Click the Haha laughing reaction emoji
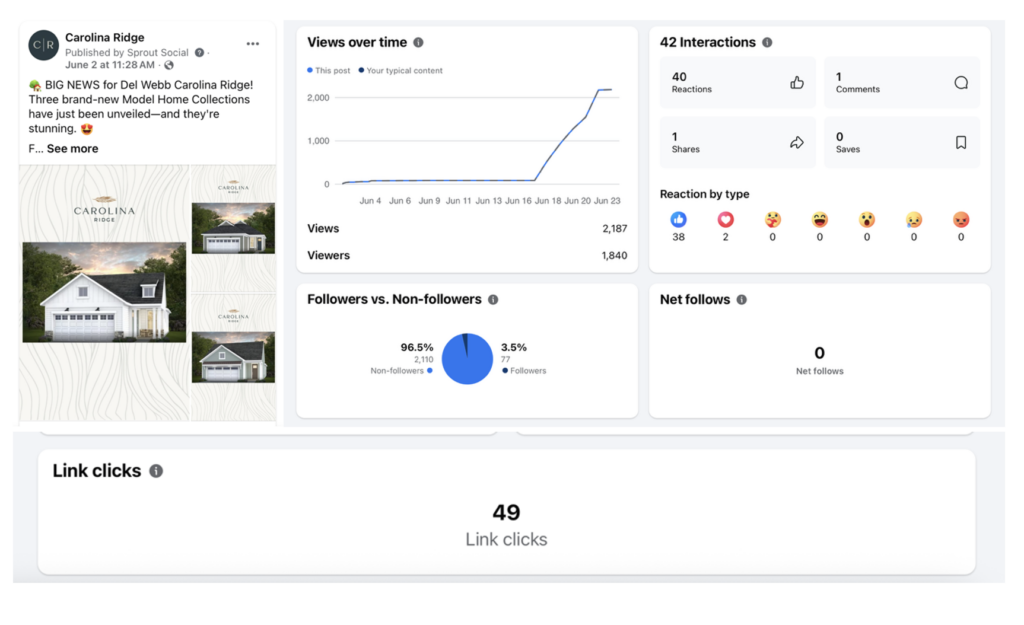This screenshot has width=1024, height=625. coord(820,219)
